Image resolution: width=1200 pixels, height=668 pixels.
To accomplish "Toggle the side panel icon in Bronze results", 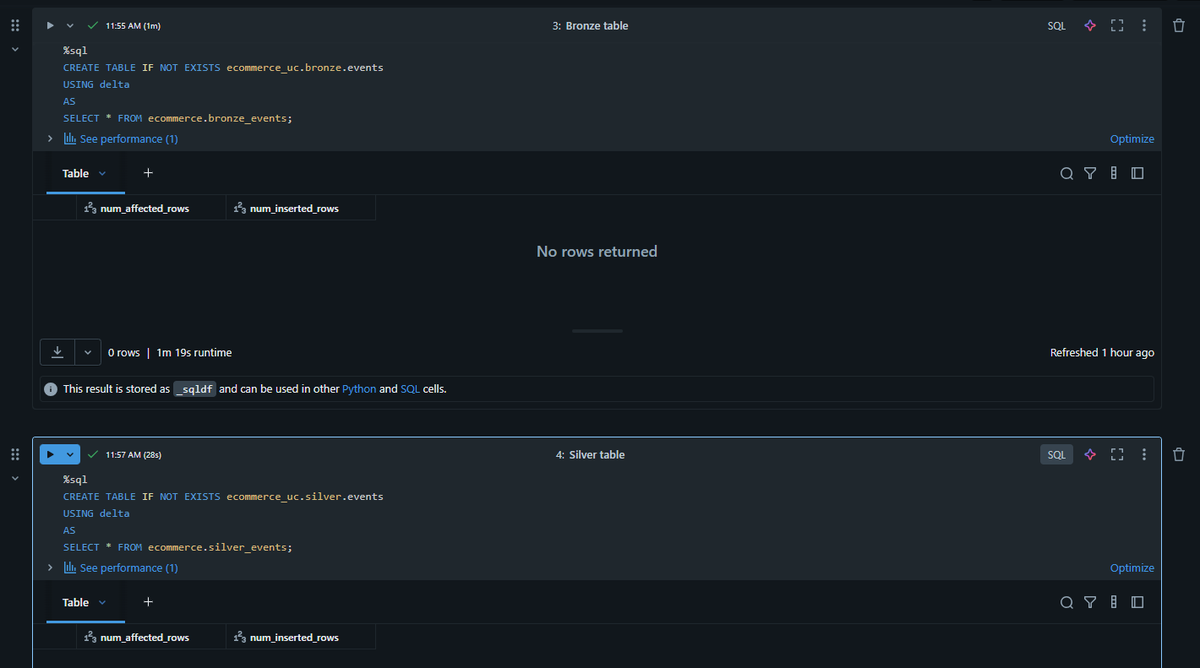I will click(x=1137, y=174).
